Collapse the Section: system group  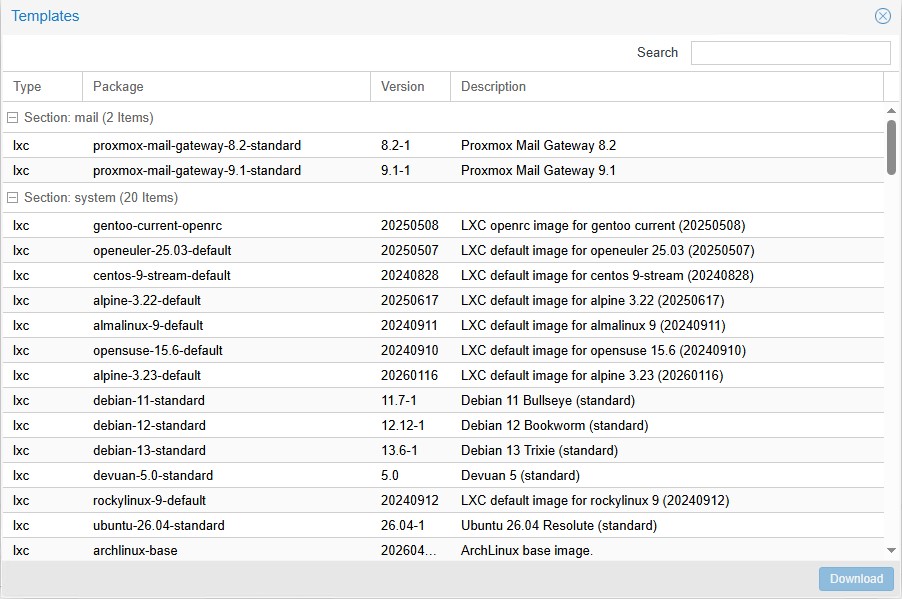(x=12, y=198)
